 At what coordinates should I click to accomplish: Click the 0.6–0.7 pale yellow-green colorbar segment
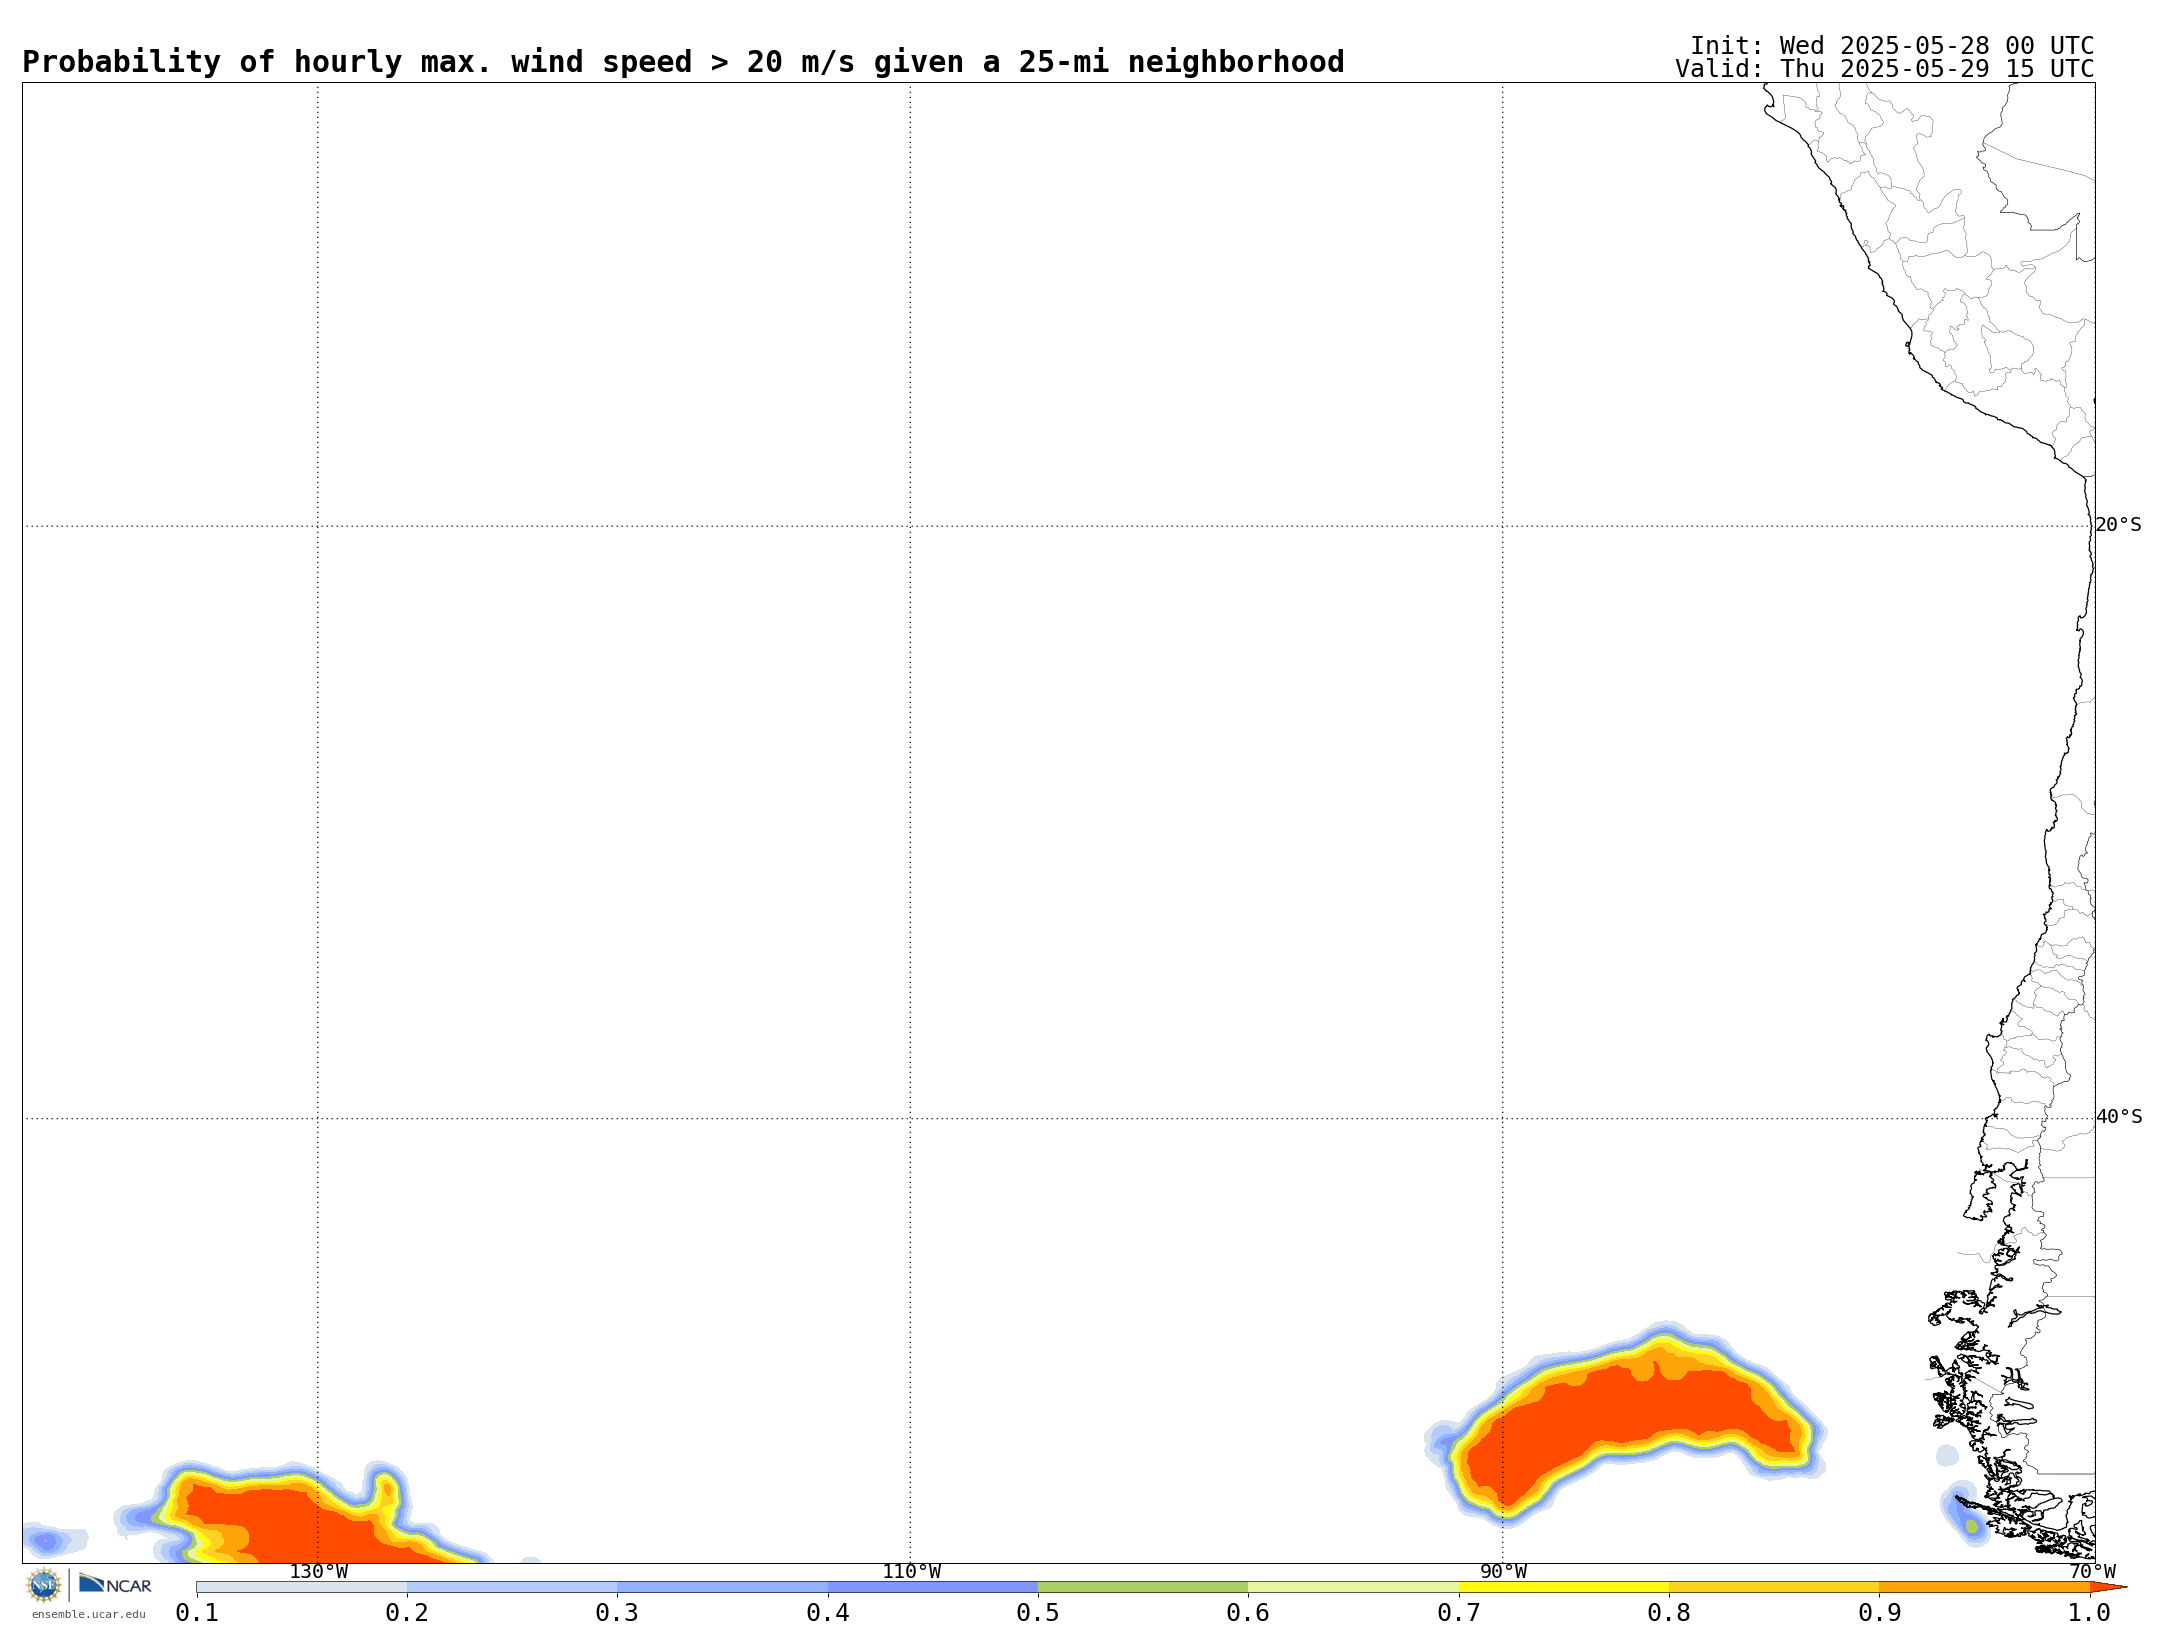pos(1353,1587)
